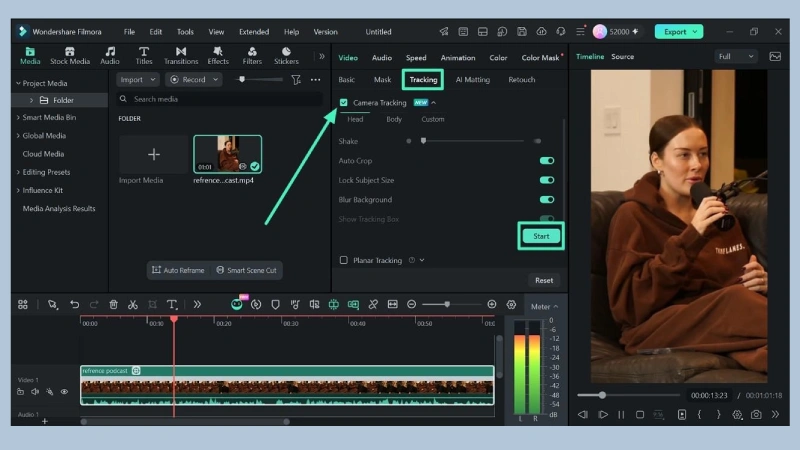This screenshot has width=800, height=450.
Task: Switch to the Speed tab
Action: point(416,58)
